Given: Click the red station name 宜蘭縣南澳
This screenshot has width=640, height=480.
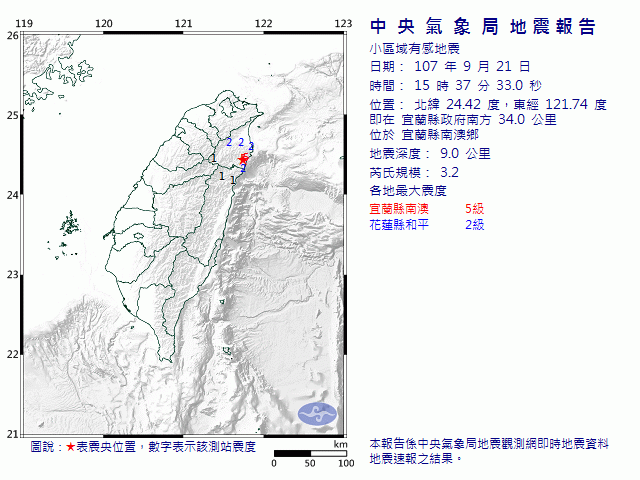Looking at the screenshot, I should (x=399, y=209).
